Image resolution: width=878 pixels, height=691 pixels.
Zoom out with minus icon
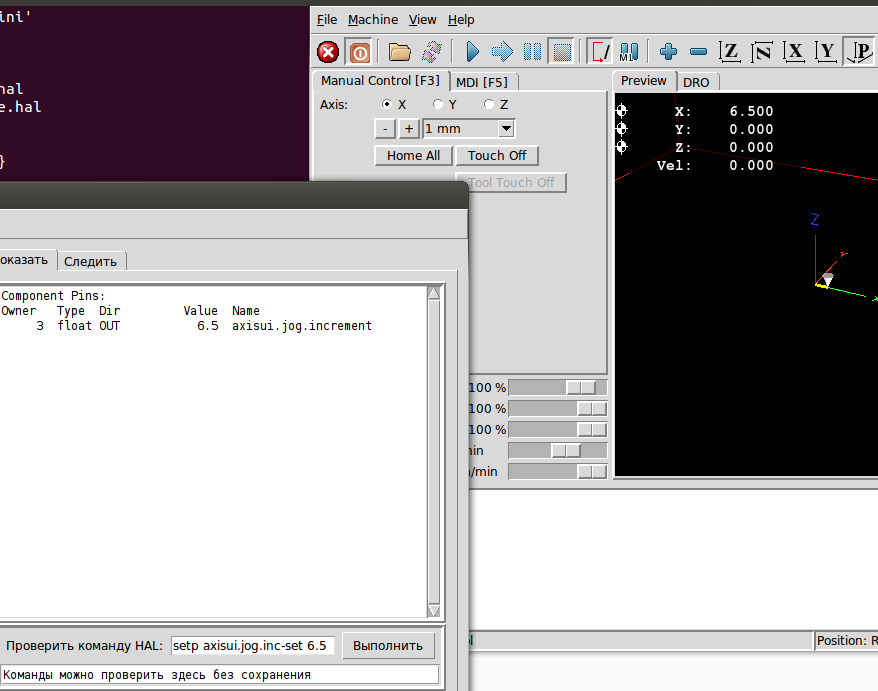pos(698,52)
